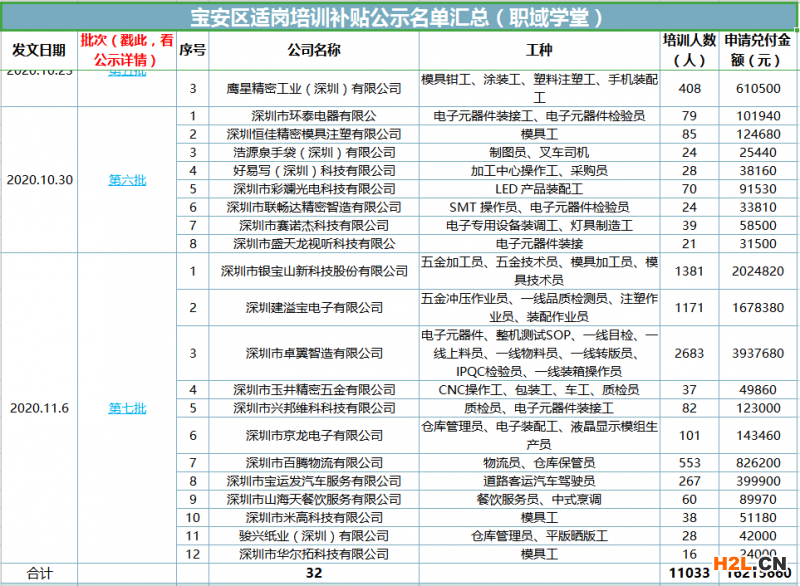Select company cell 深圳市银宝山新科技股份有限公司
Viewport: 800px width, 586px height.
[314, 271]
